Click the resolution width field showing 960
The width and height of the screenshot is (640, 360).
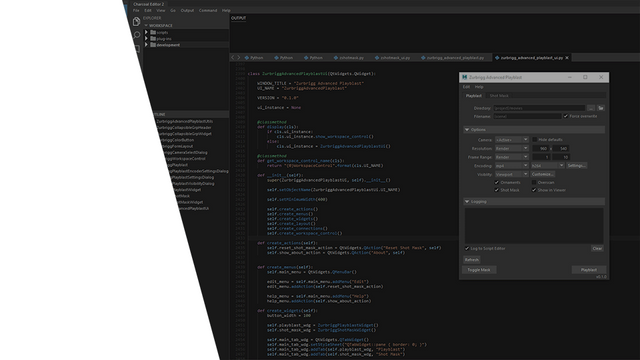pos(541,149)
